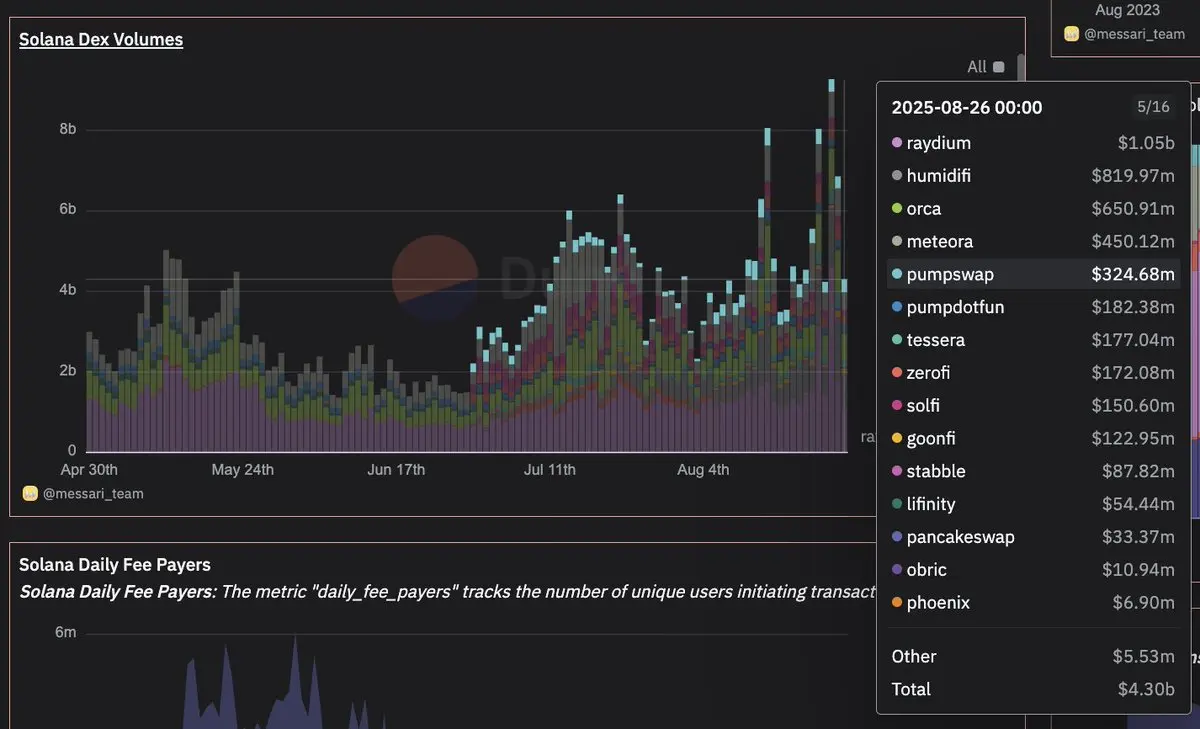The height and width of the screenshot is (729, 1200).
Task: Select the solfi row in tooltip
Action: [1033, 406]
